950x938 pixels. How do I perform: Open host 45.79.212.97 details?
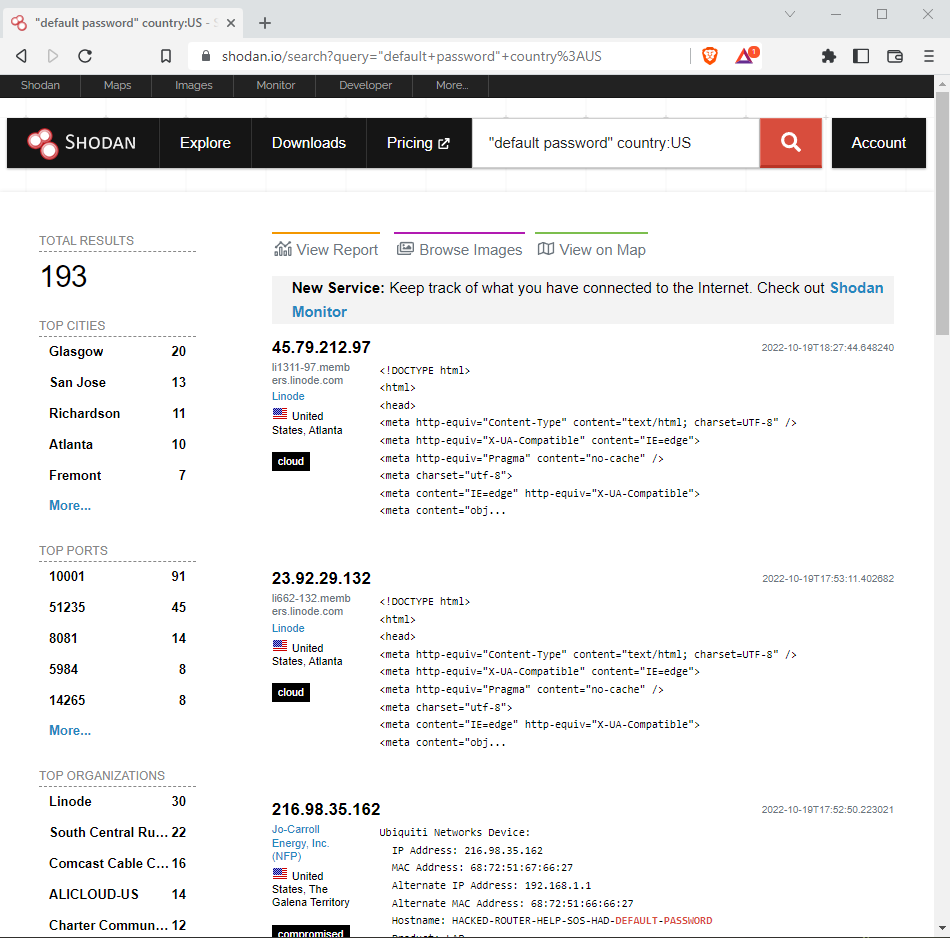321,347
